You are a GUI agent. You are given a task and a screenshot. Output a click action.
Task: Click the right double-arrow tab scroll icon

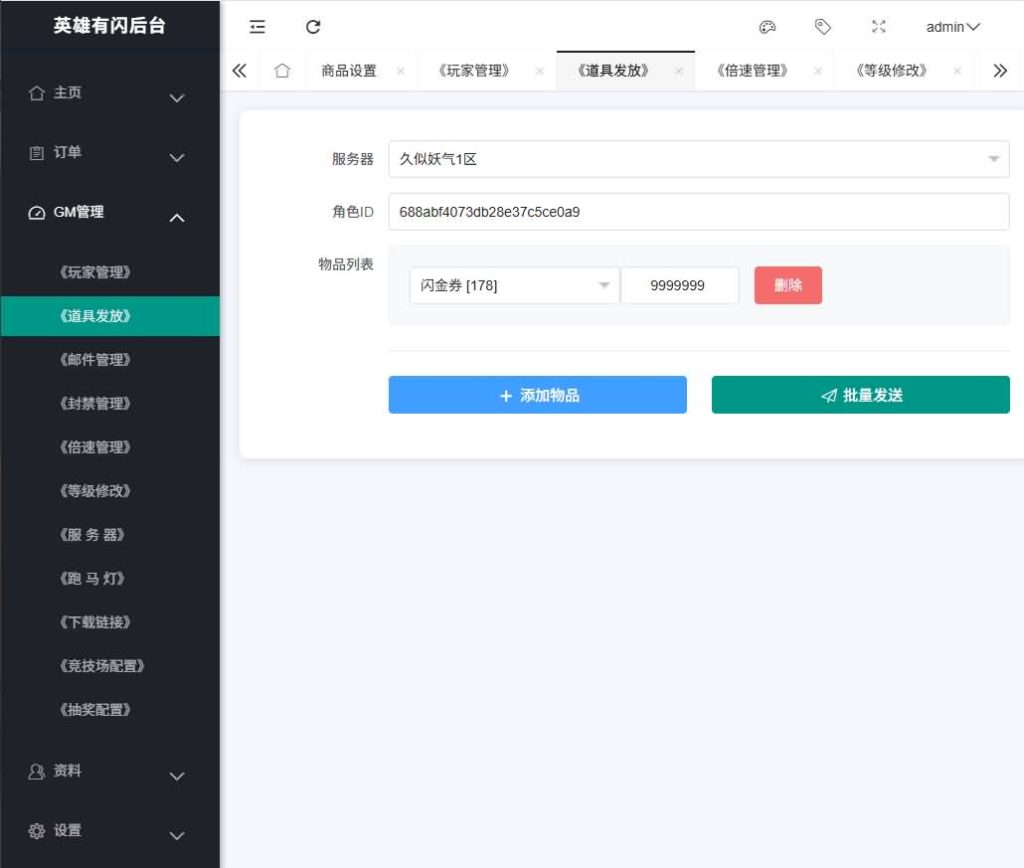[1000, 70]
